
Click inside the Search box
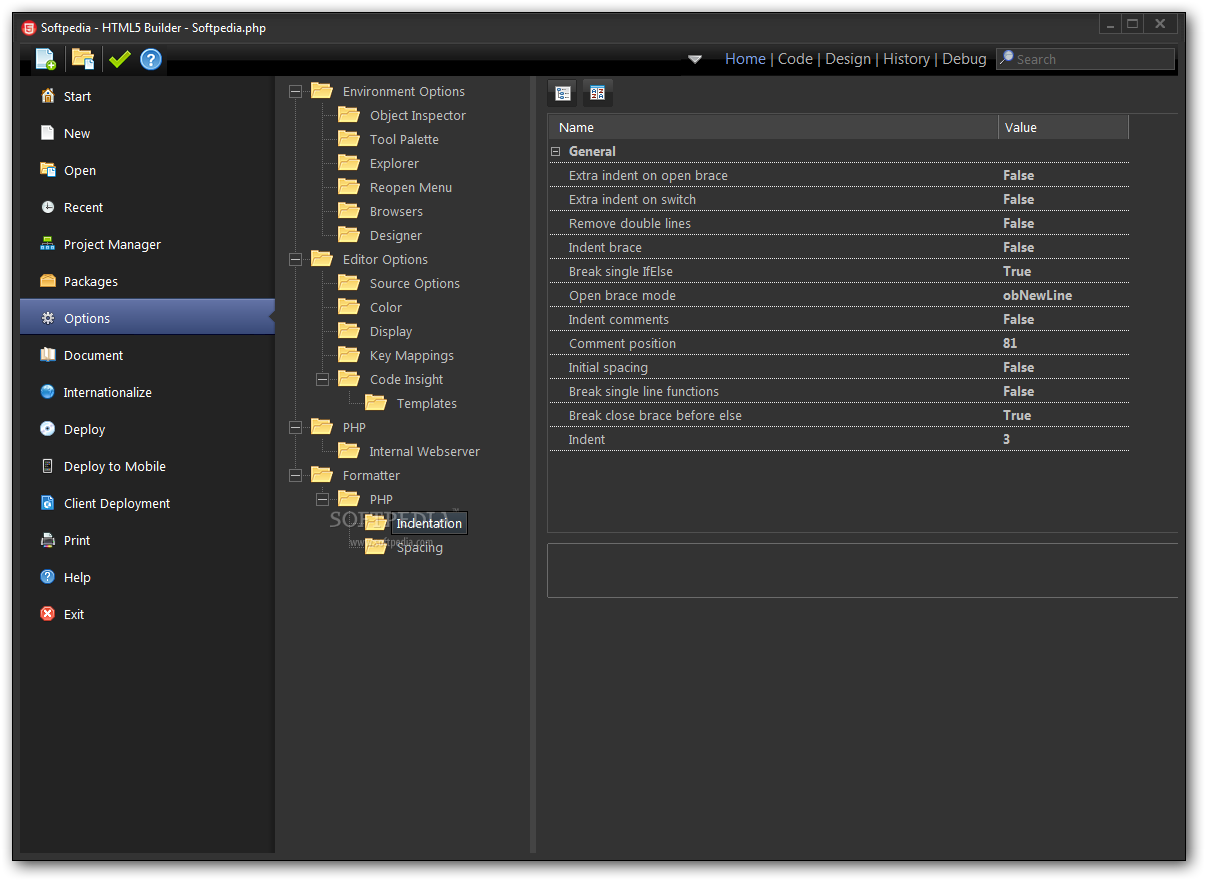click(x=1085, y=59)
